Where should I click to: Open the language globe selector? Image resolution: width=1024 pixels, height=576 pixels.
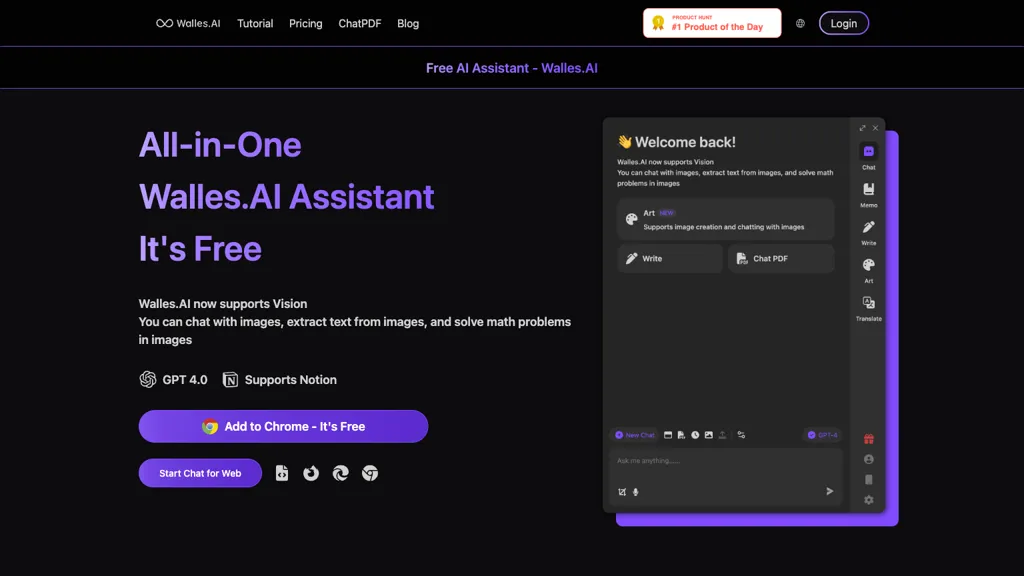pos(800,24)
